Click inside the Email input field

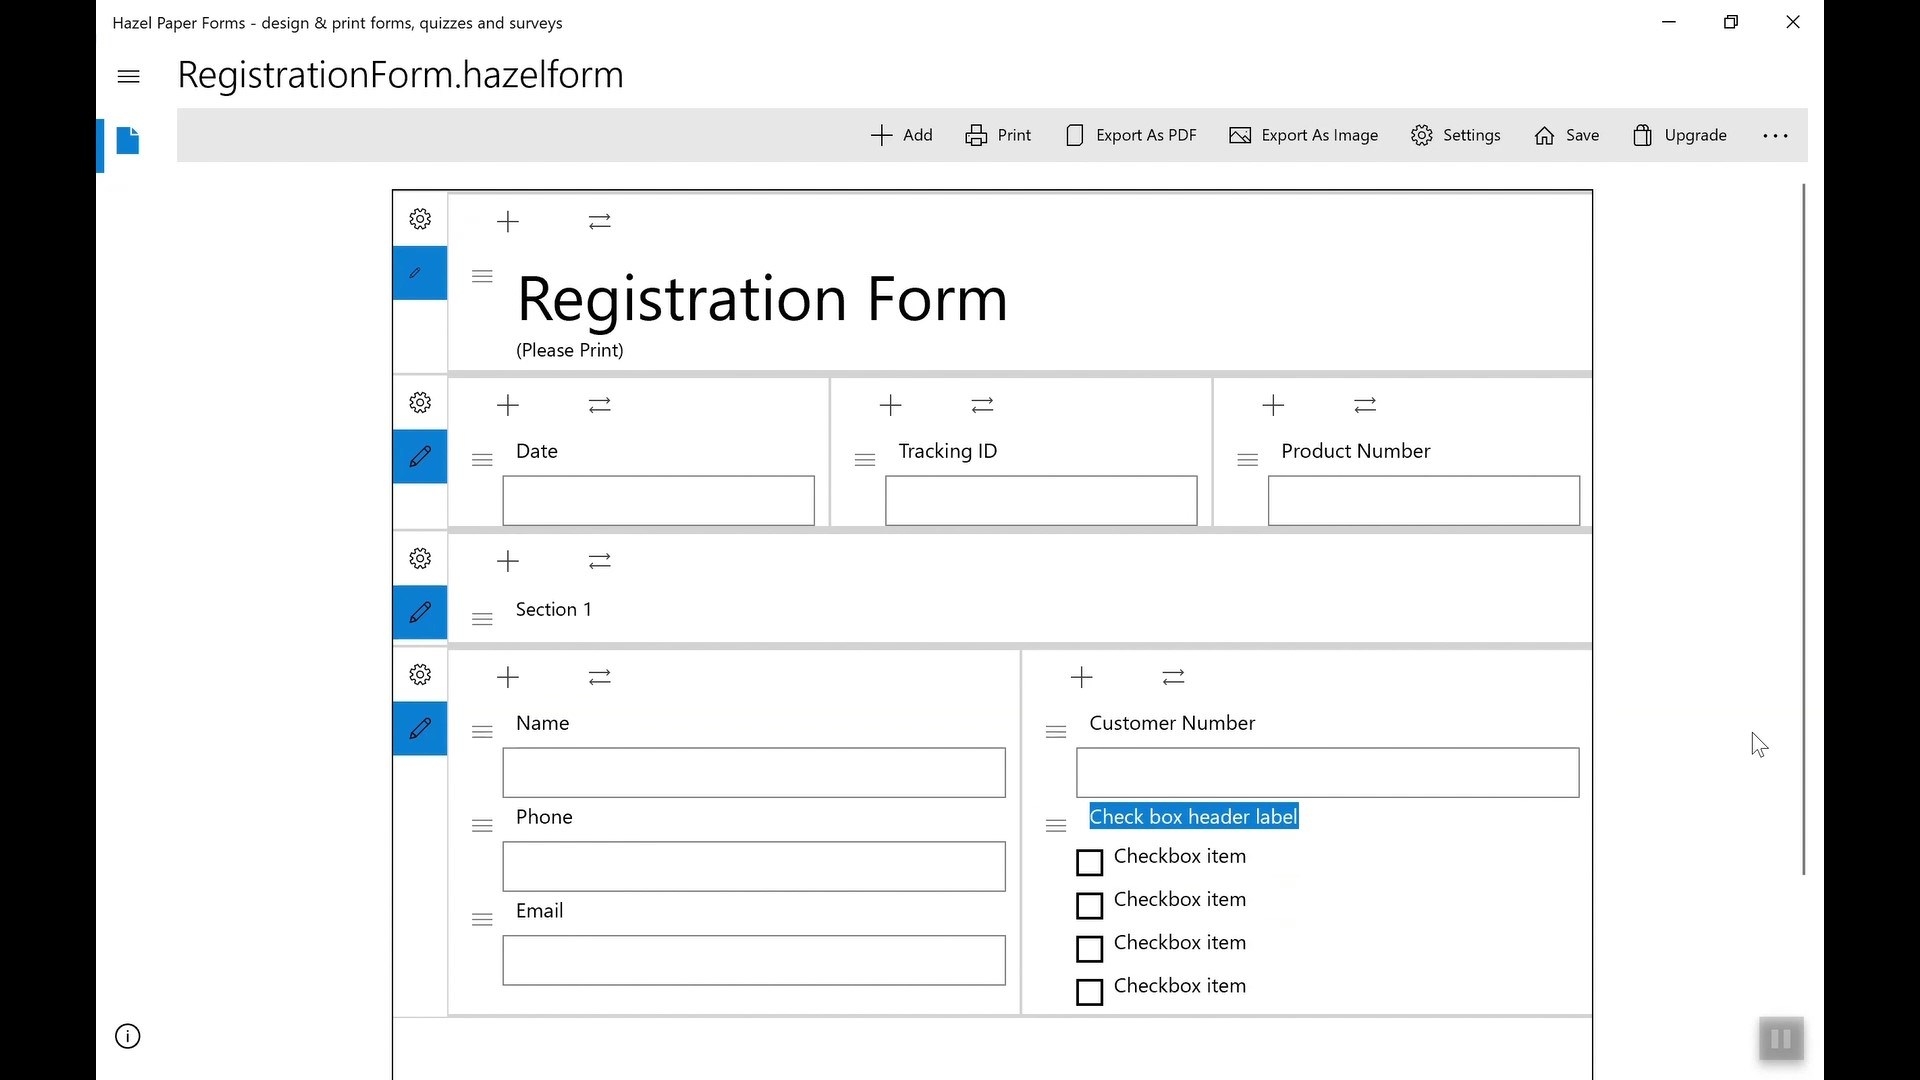[753, 960]
